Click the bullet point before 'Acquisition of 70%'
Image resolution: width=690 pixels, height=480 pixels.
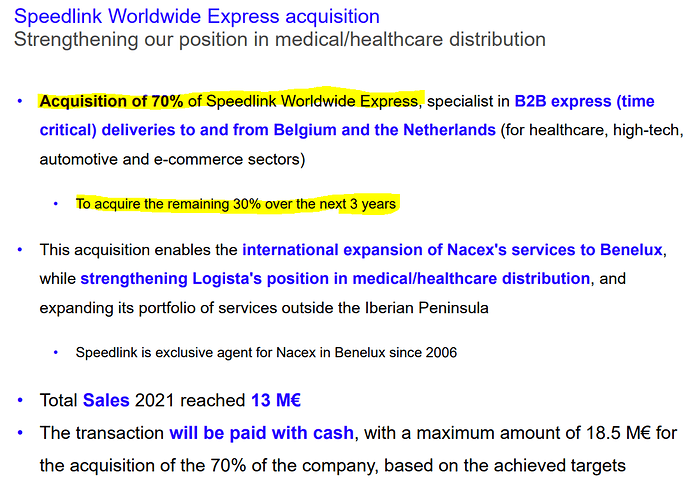click(x=19, y=102)
